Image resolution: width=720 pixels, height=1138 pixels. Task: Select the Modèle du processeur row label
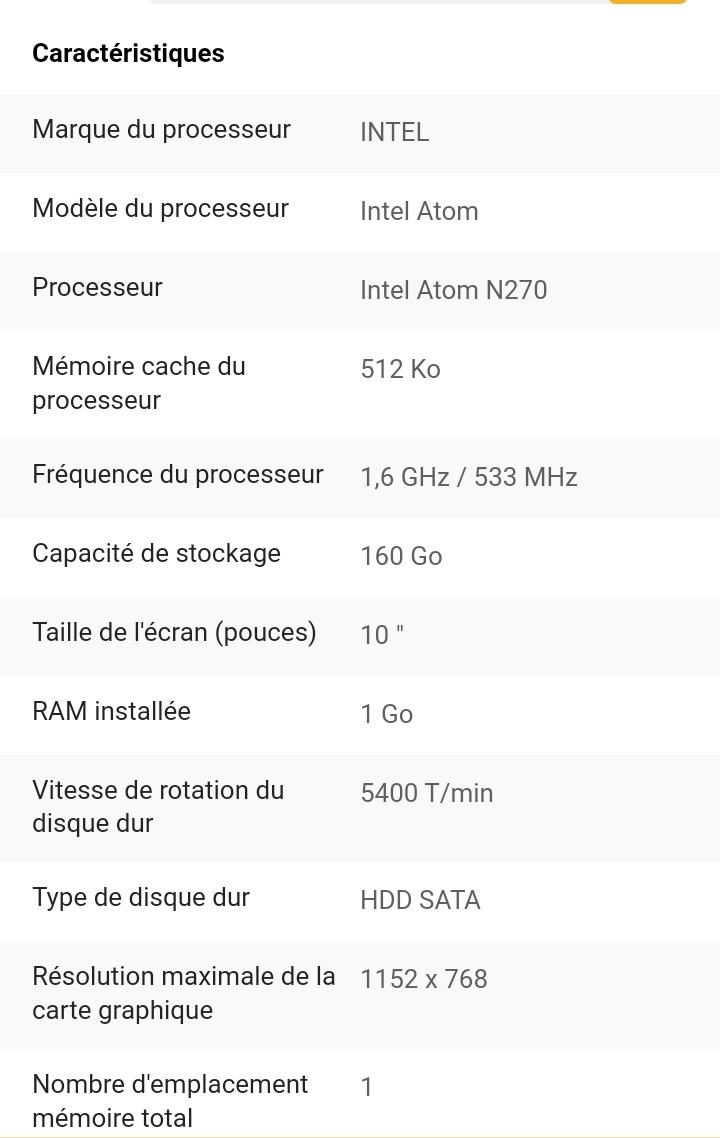click(160, 208)
